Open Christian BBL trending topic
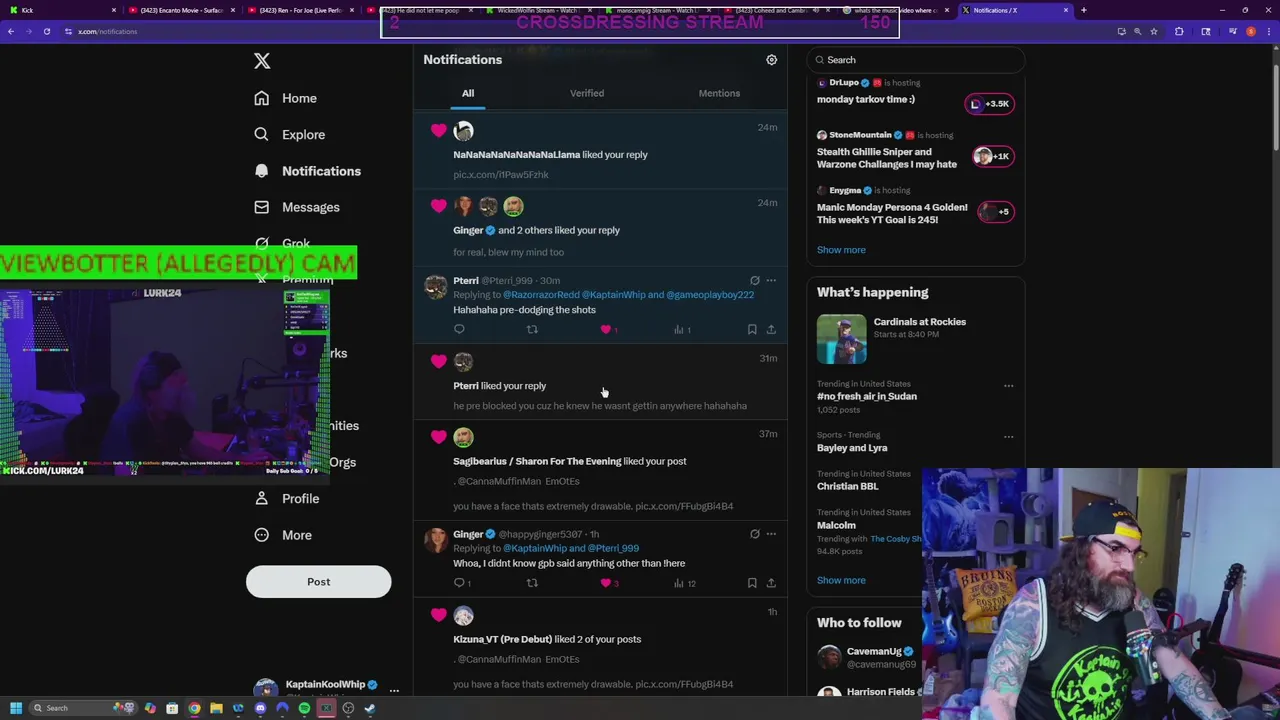 pos(848,486)
